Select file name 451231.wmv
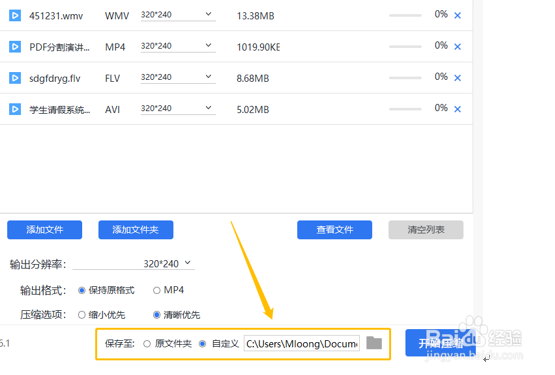 [56, 16]
